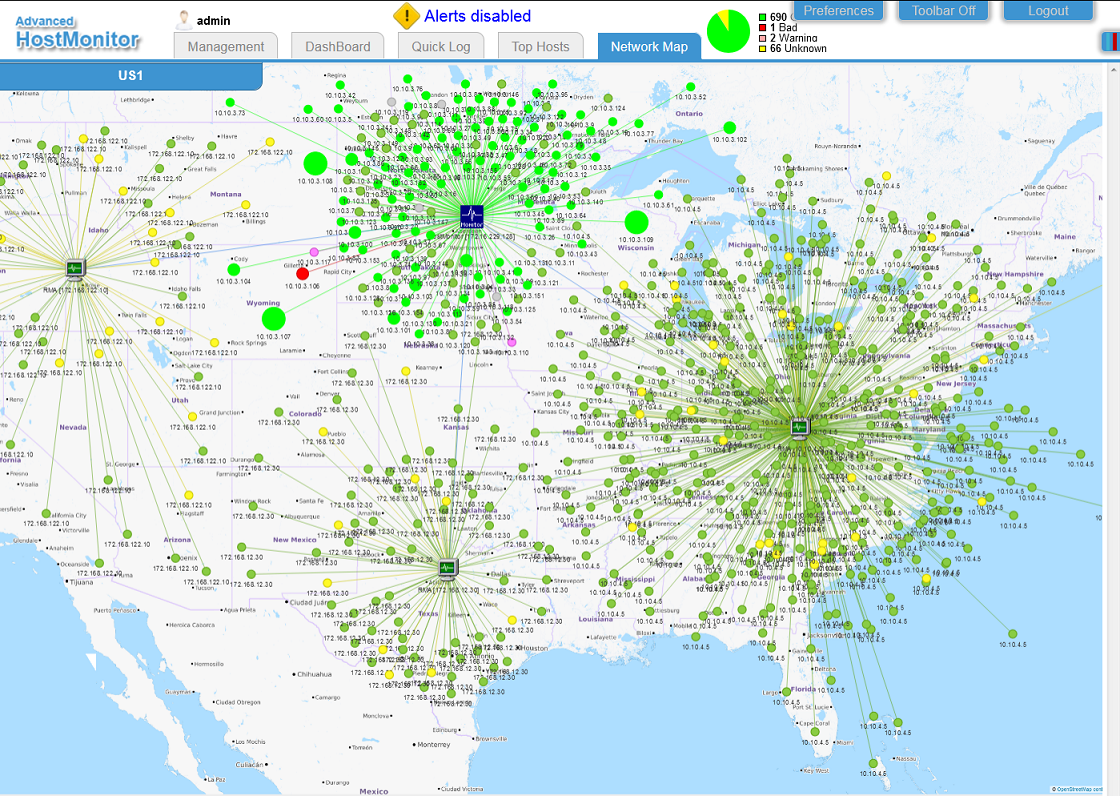
Task: Click the Wyoming label on the map
Action: coord(263,303)
